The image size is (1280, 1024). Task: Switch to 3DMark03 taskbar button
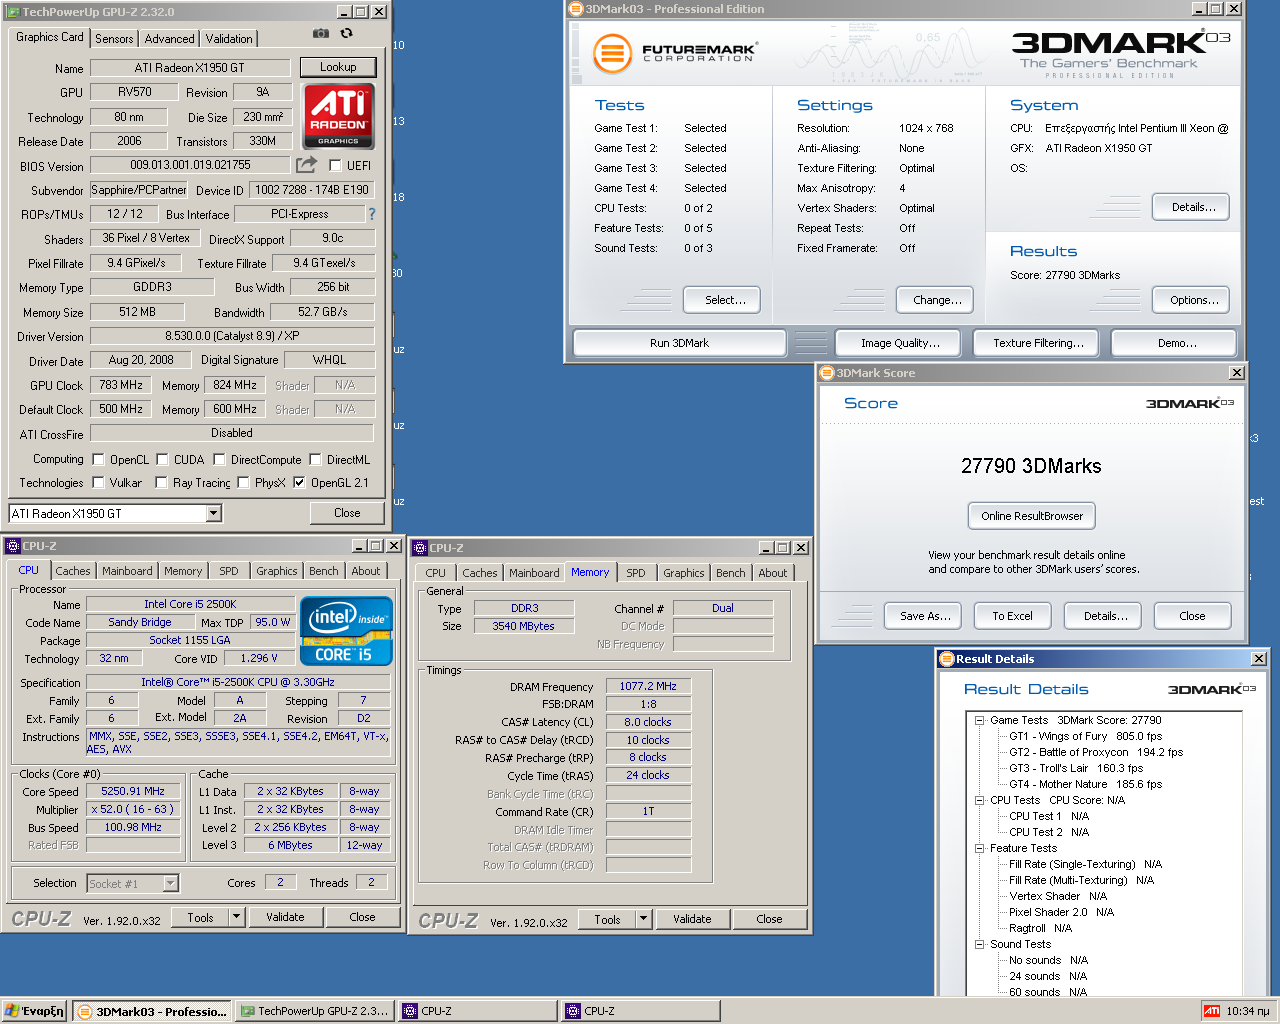[x=151, y=1011]
